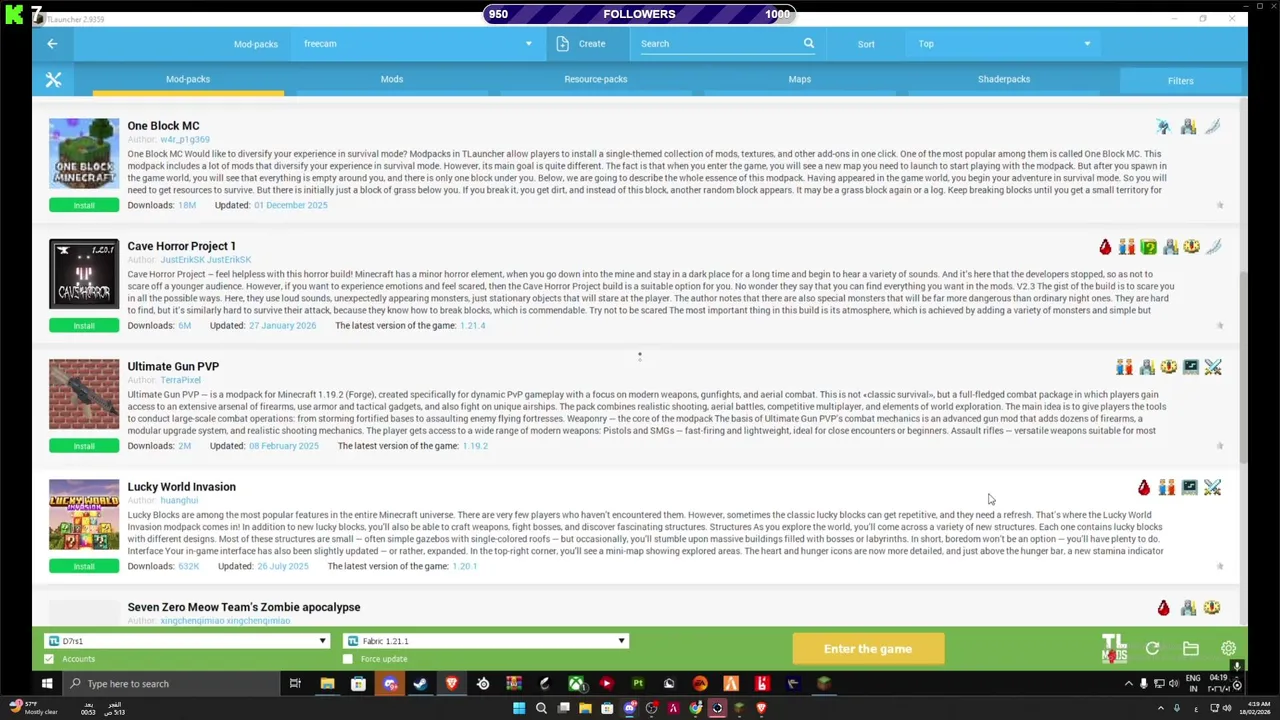Install the One Block MC modpack
This screenshot has height=720, width=1280.
[84, 205]
